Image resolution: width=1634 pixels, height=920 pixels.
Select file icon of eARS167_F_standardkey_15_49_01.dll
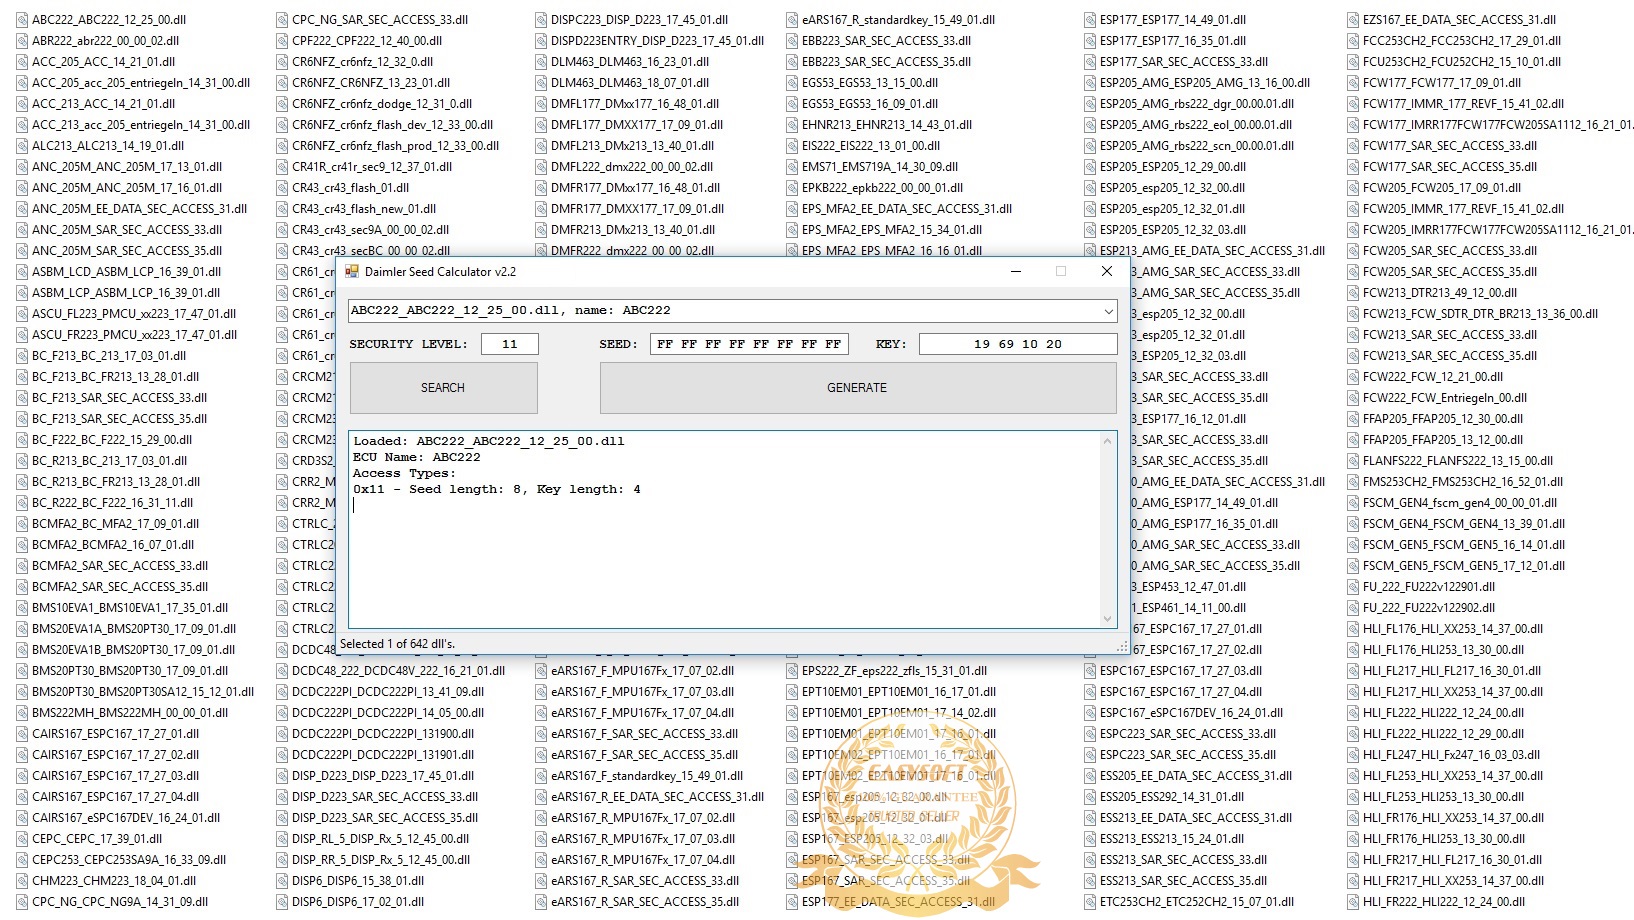pos(541,775)
